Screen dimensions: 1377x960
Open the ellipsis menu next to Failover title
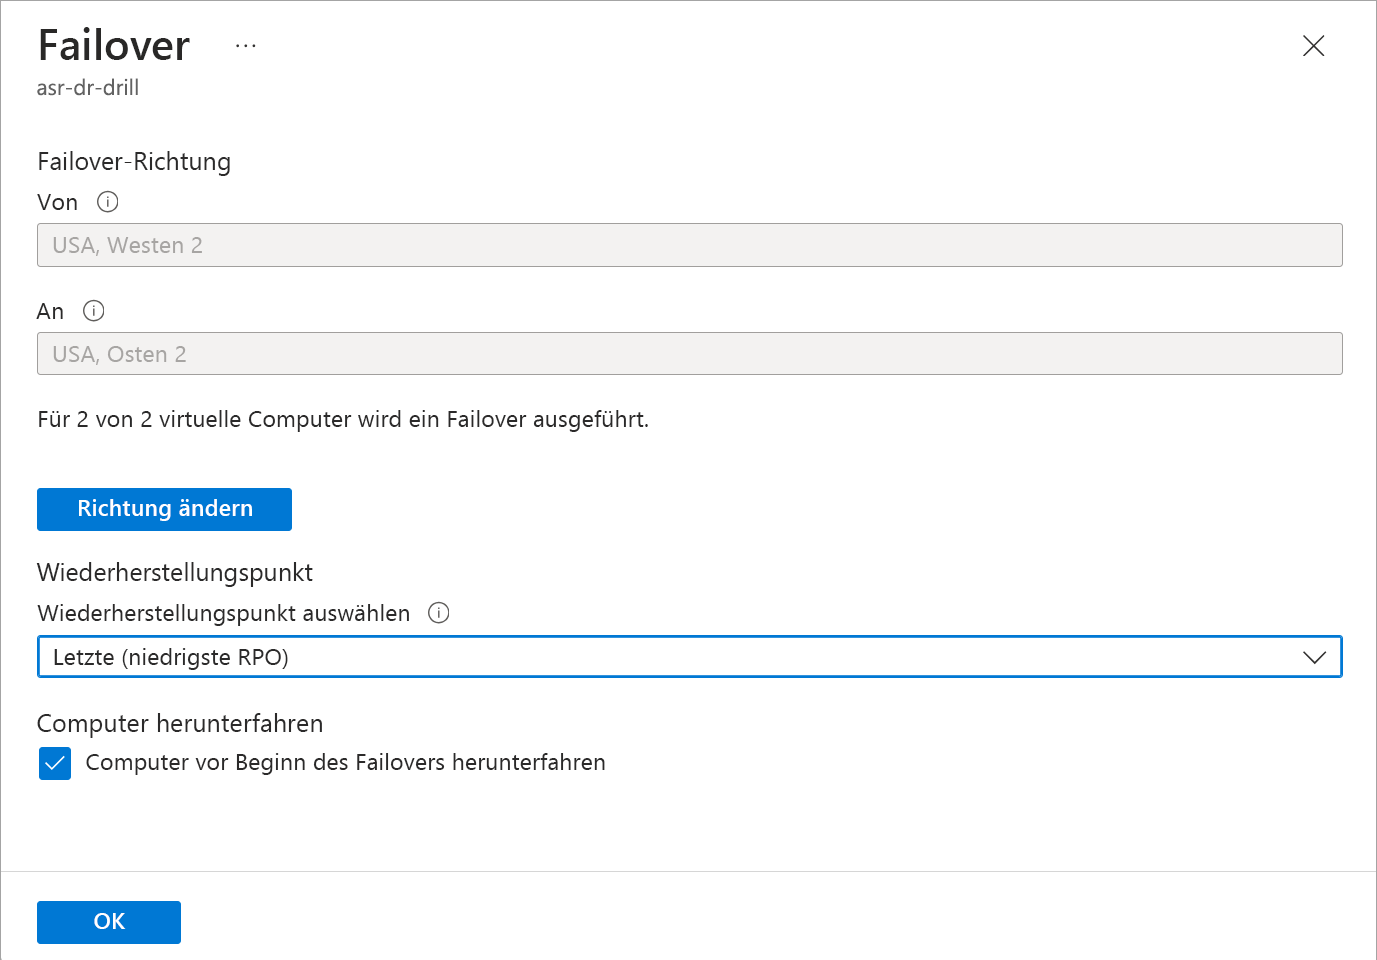coord(246,46)
